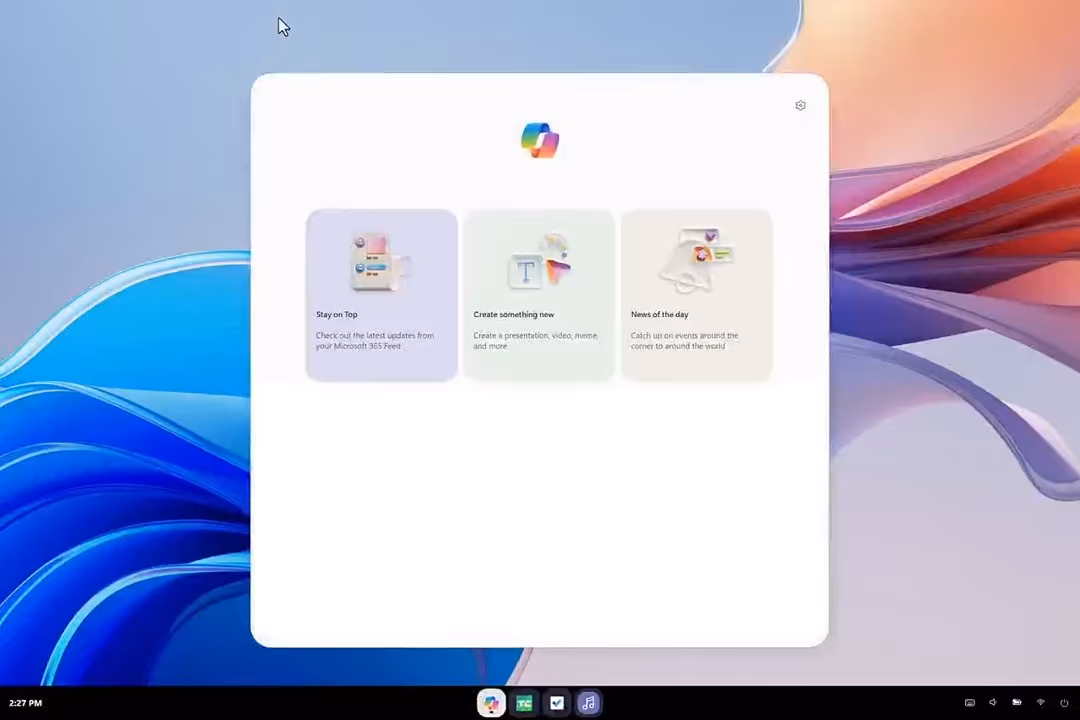Open the Stay on Top card

(x=382, y=295)
